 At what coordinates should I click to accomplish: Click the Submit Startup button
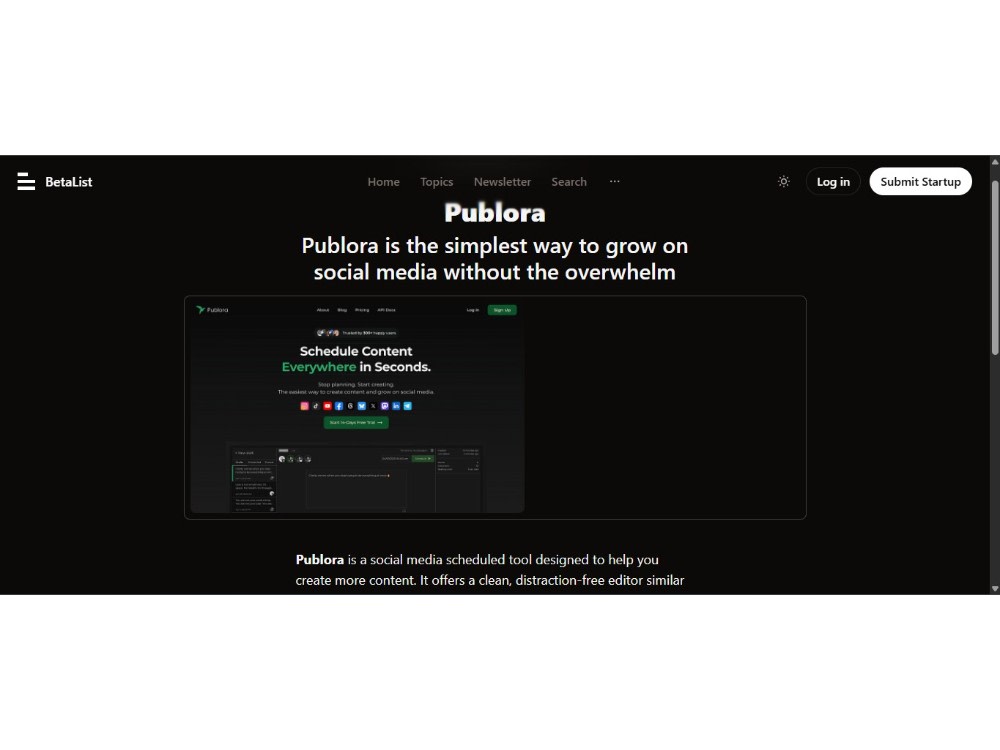click(920, 182)
